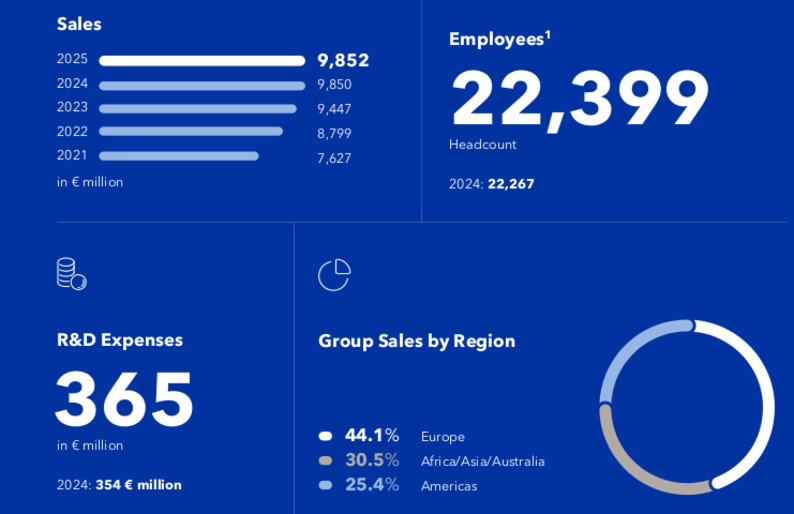Click the gray Africa/Asia/Australia legend dot
This screenshot has height=514, width=794.
click(x=325, y=461)
